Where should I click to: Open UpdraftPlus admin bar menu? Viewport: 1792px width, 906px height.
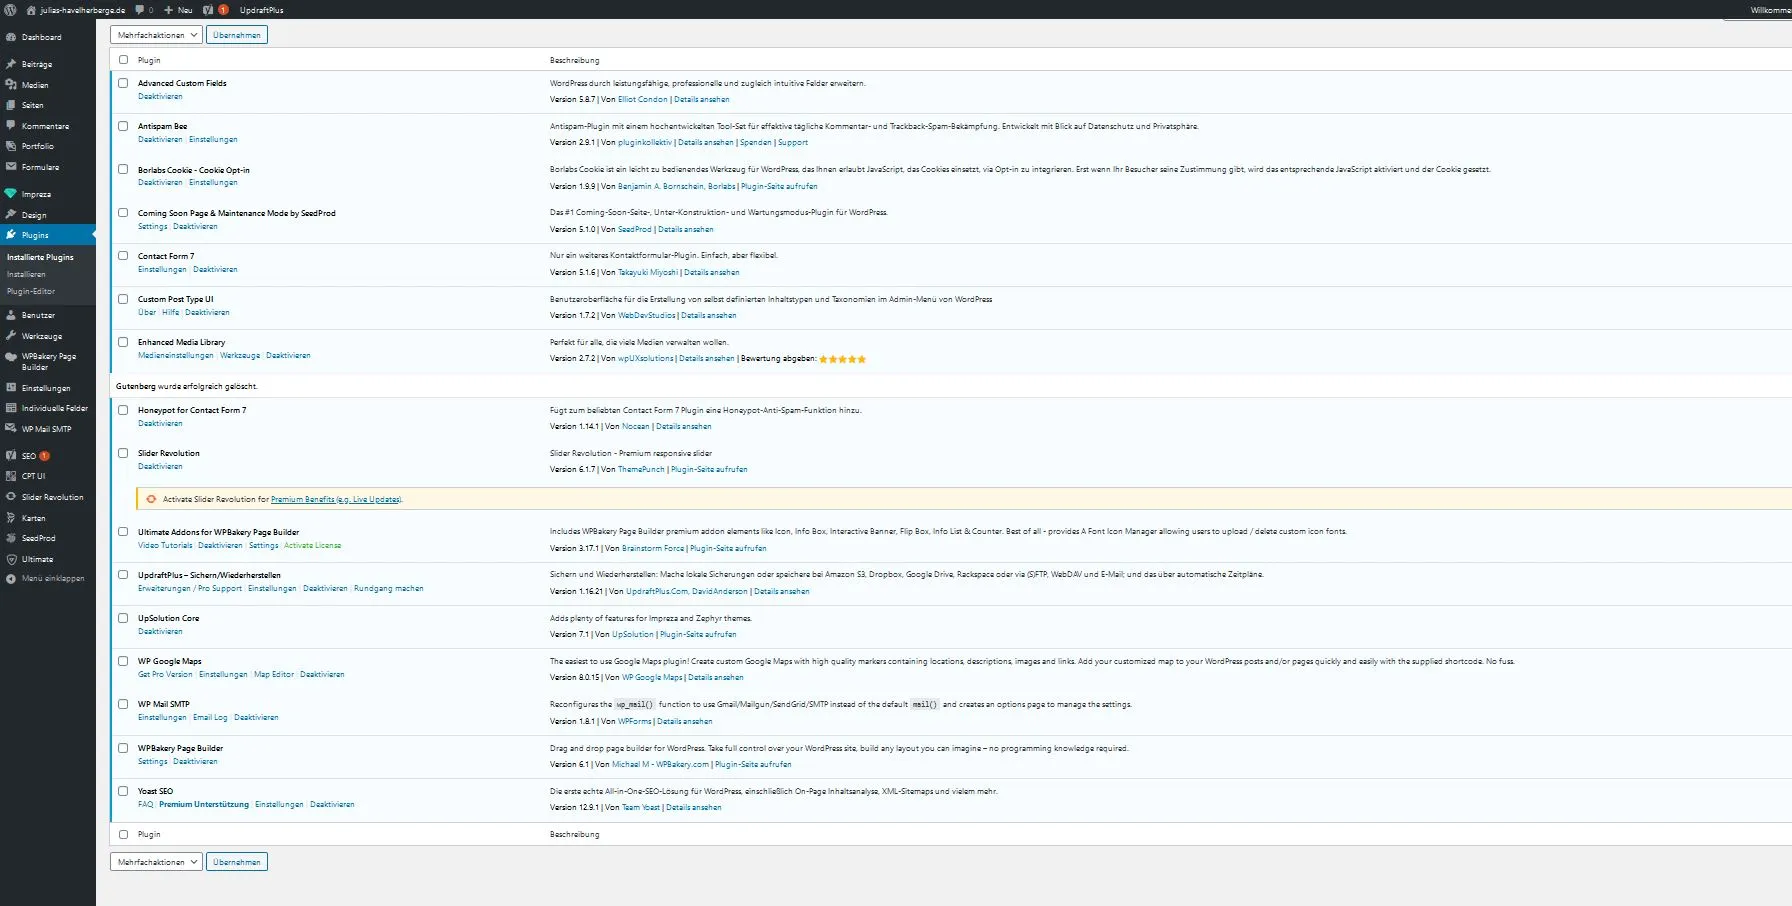262,10
